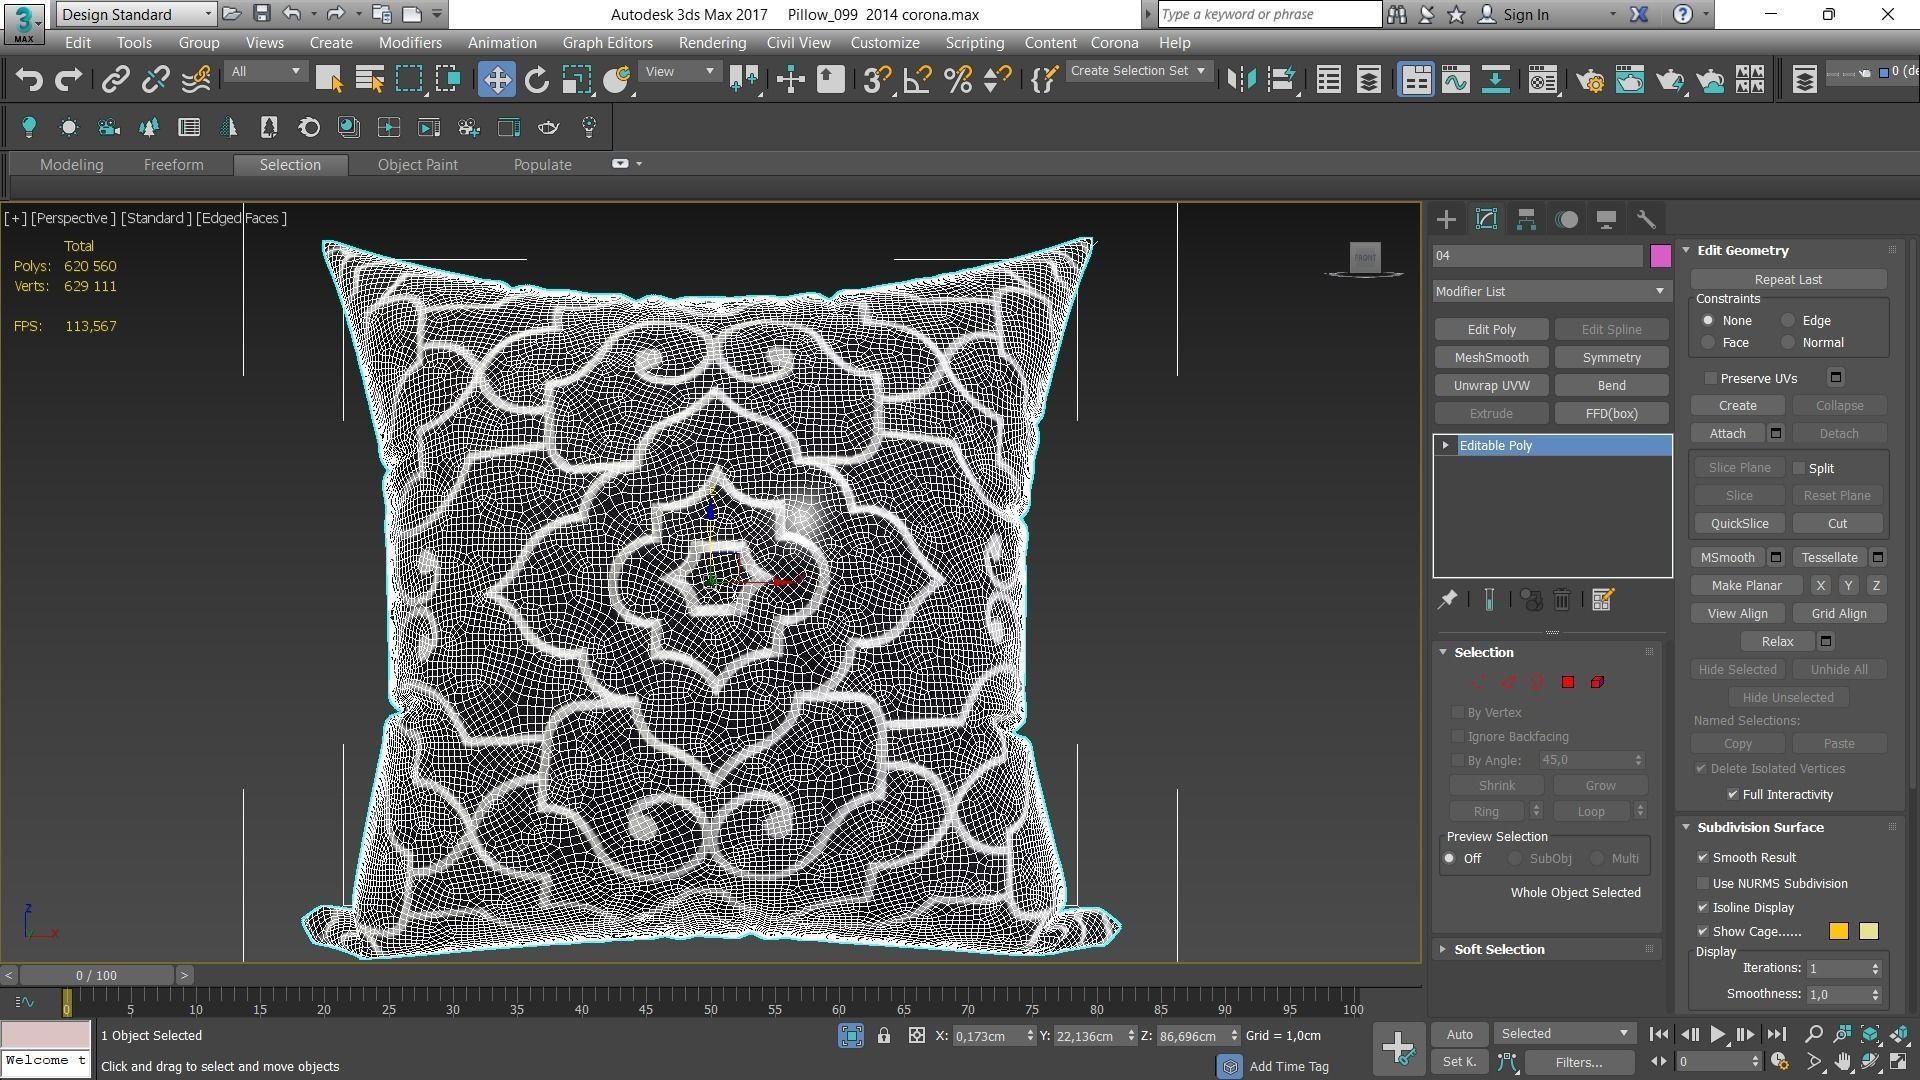Click the Mirror tool icon
Screen dimensions: 1920x1080
point(1241,80)
